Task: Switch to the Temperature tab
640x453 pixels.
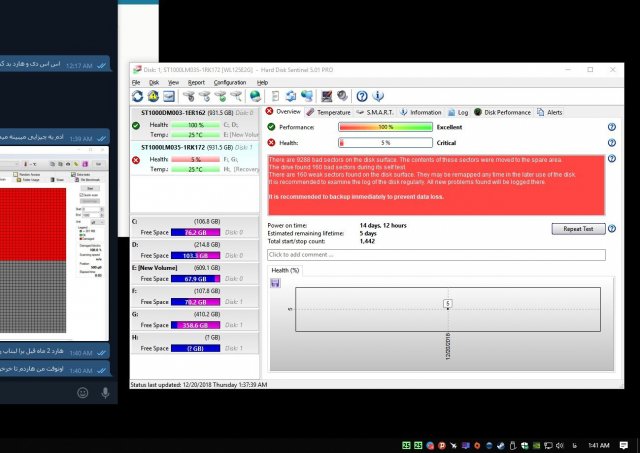Action: click(x=327, y=112)
